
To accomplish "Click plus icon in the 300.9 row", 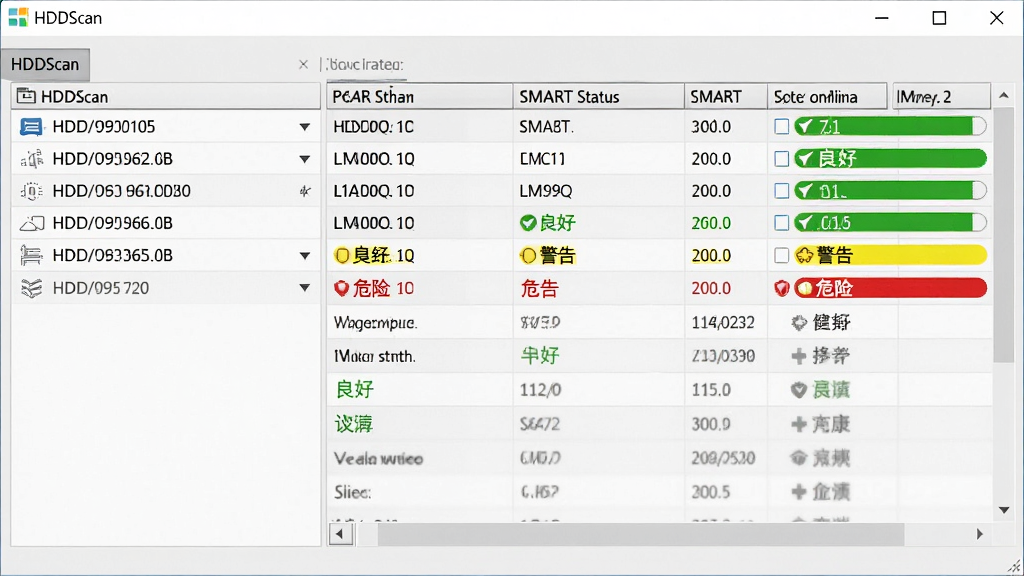I will click(799, 424).
